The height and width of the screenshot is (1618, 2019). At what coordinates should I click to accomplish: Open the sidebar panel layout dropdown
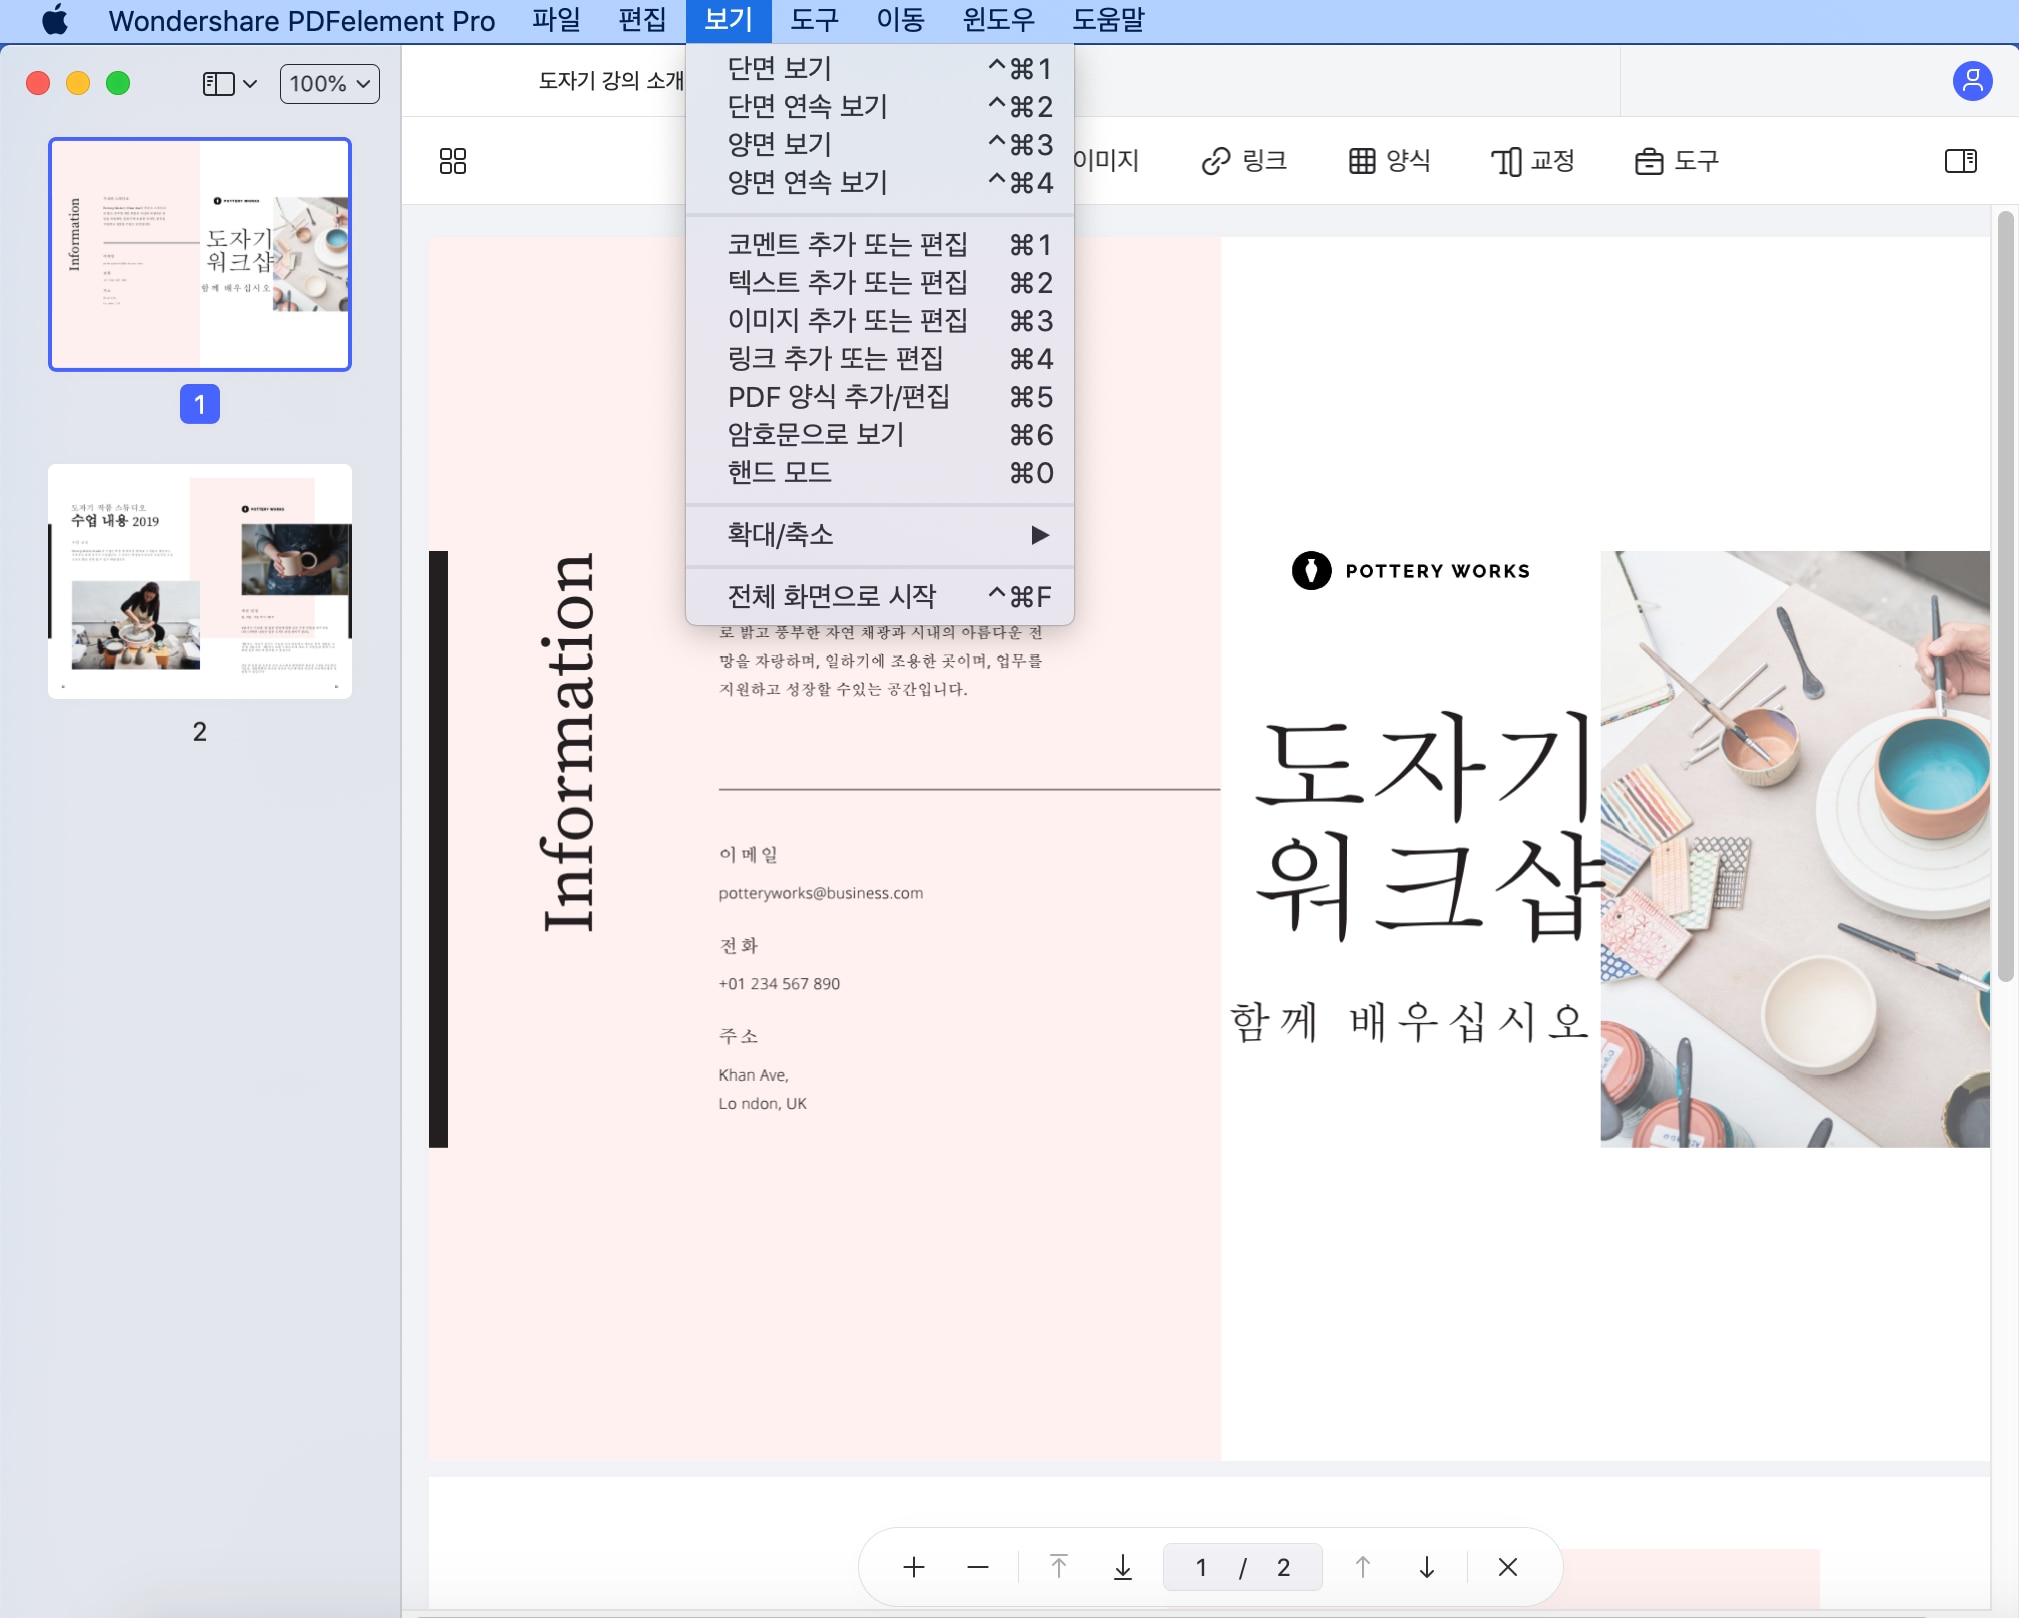[x=230, y=84]
